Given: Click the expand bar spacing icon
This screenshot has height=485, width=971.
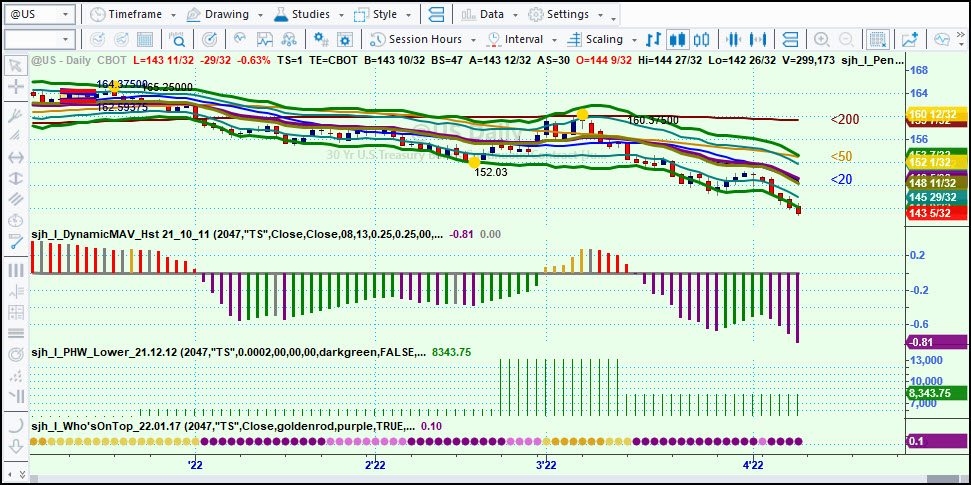Looking at the screenshot, I should click(757, 40).
